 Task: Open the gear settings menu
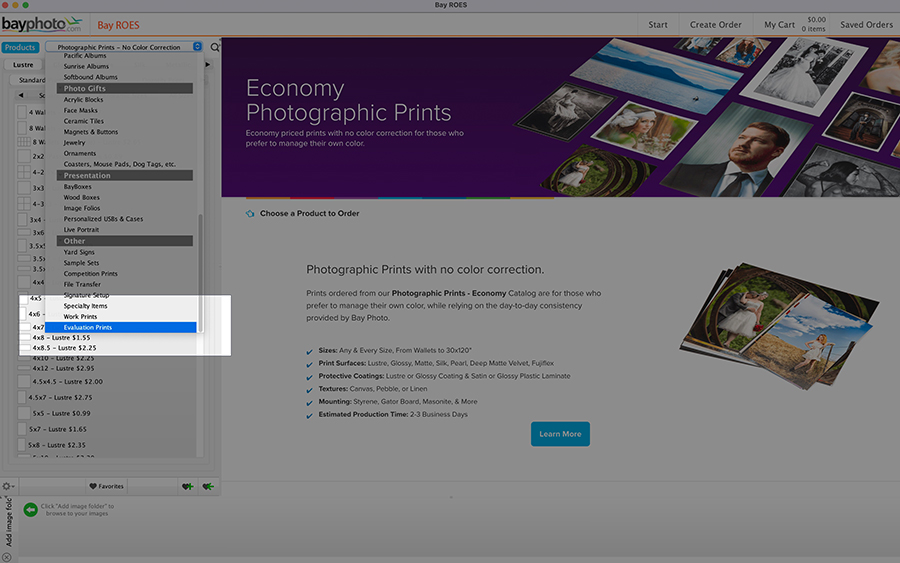pos(8,486)
